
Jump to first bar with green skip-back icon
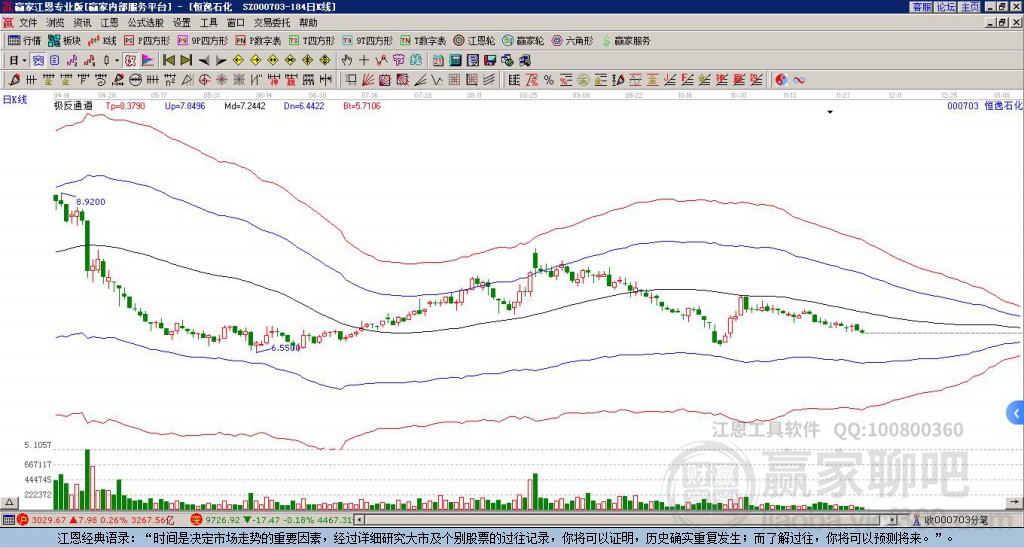pos(168,61)
